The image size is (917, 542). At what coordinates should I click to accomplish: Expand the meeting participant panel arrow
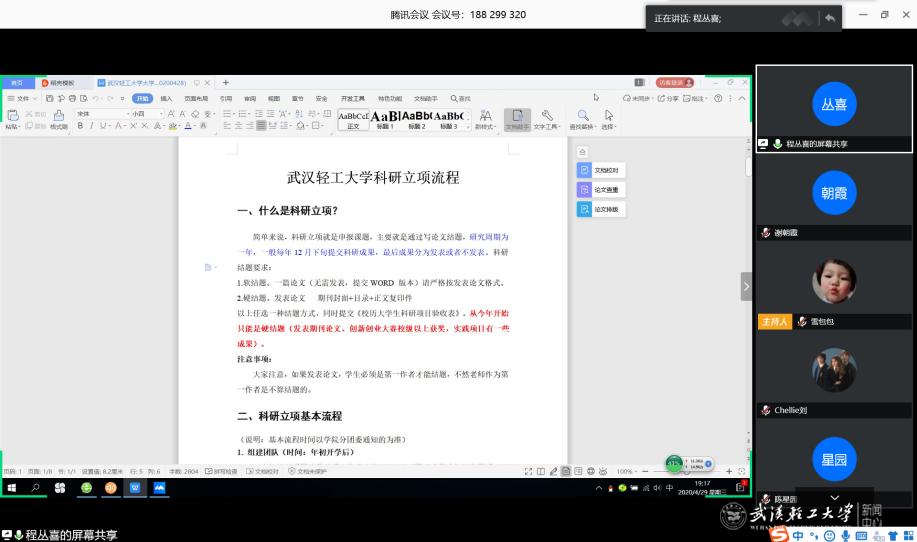pyautogui.click(x=746, y=286)
